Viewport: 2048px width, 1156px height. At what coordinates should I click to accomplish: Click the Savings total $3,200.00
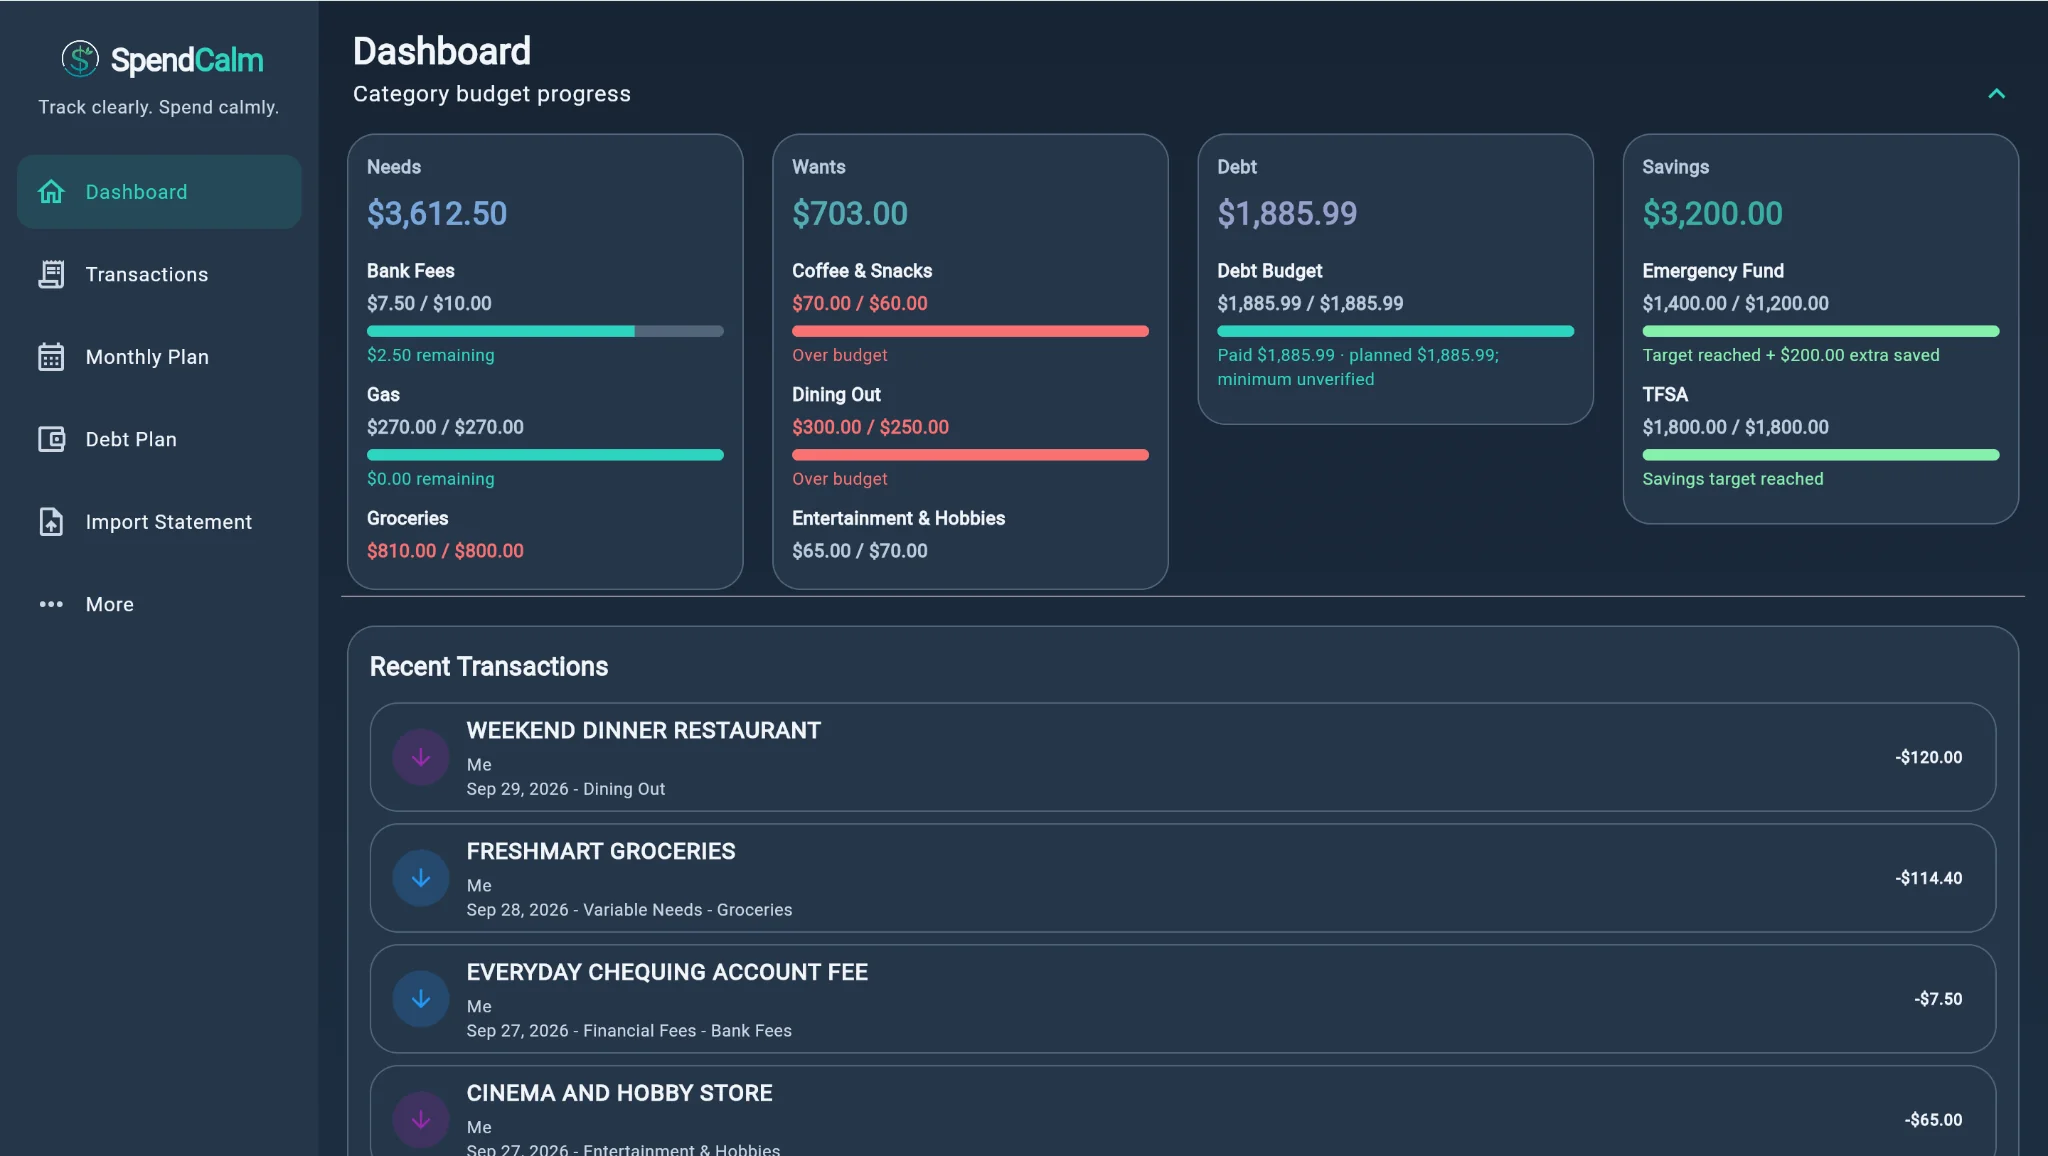coord(1712,213)
